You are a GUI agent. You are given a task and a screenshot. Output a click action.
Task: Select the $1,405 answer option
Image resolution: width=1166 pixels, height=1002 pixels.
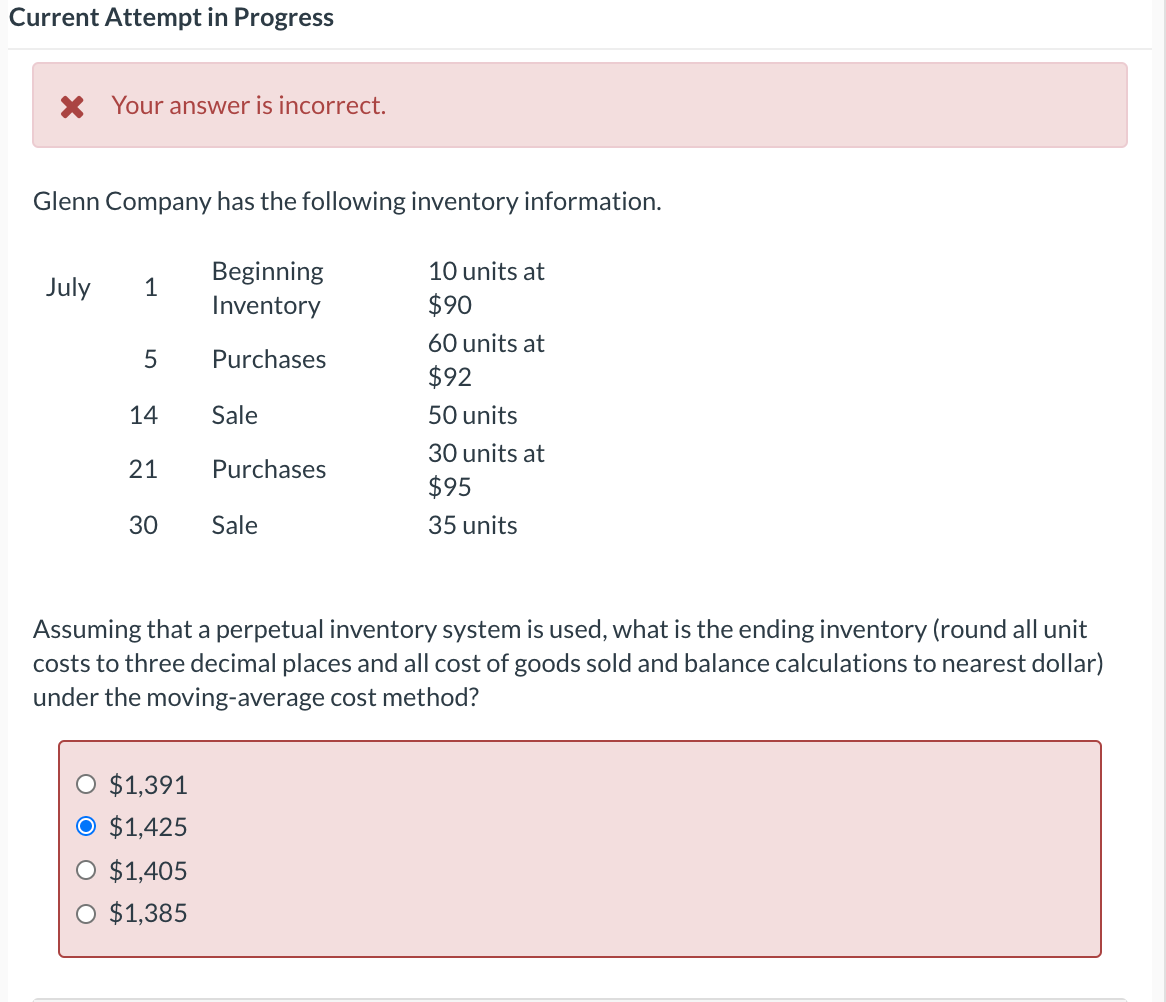point(87,870)
